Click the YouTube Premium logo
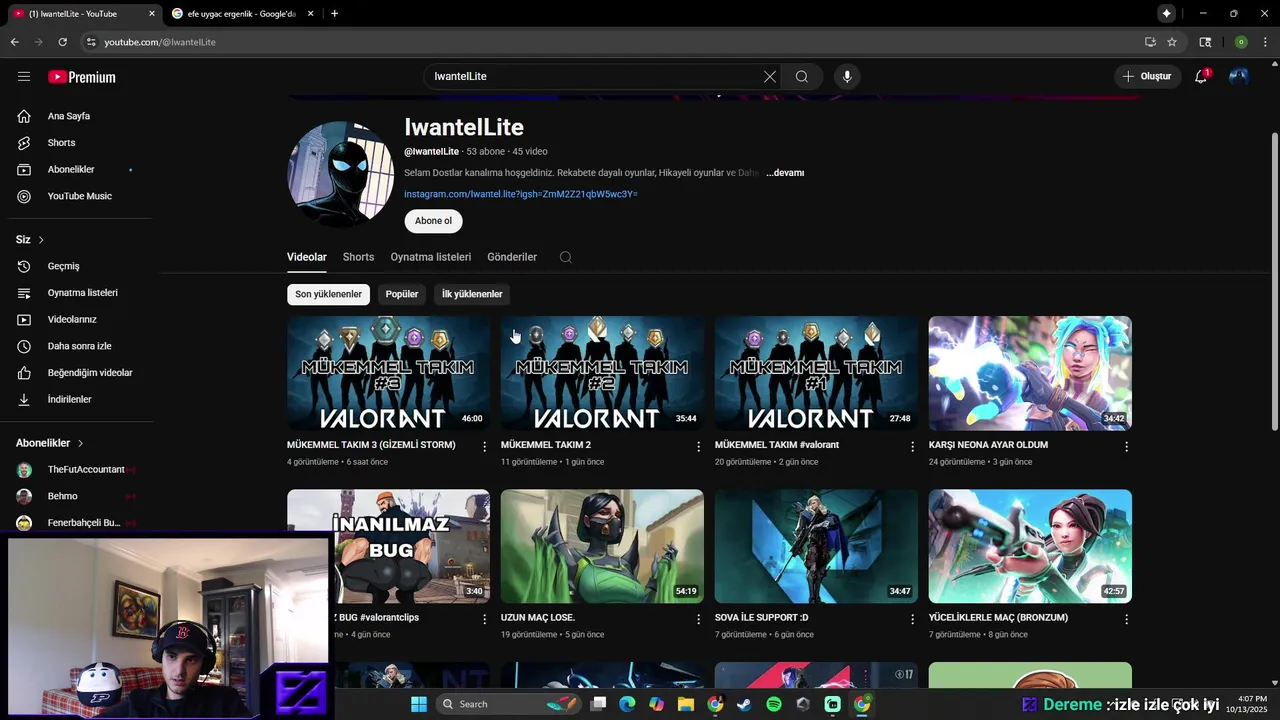This screenshot has width=1280, height=720. pyautogui.click(x=82, y=77)
